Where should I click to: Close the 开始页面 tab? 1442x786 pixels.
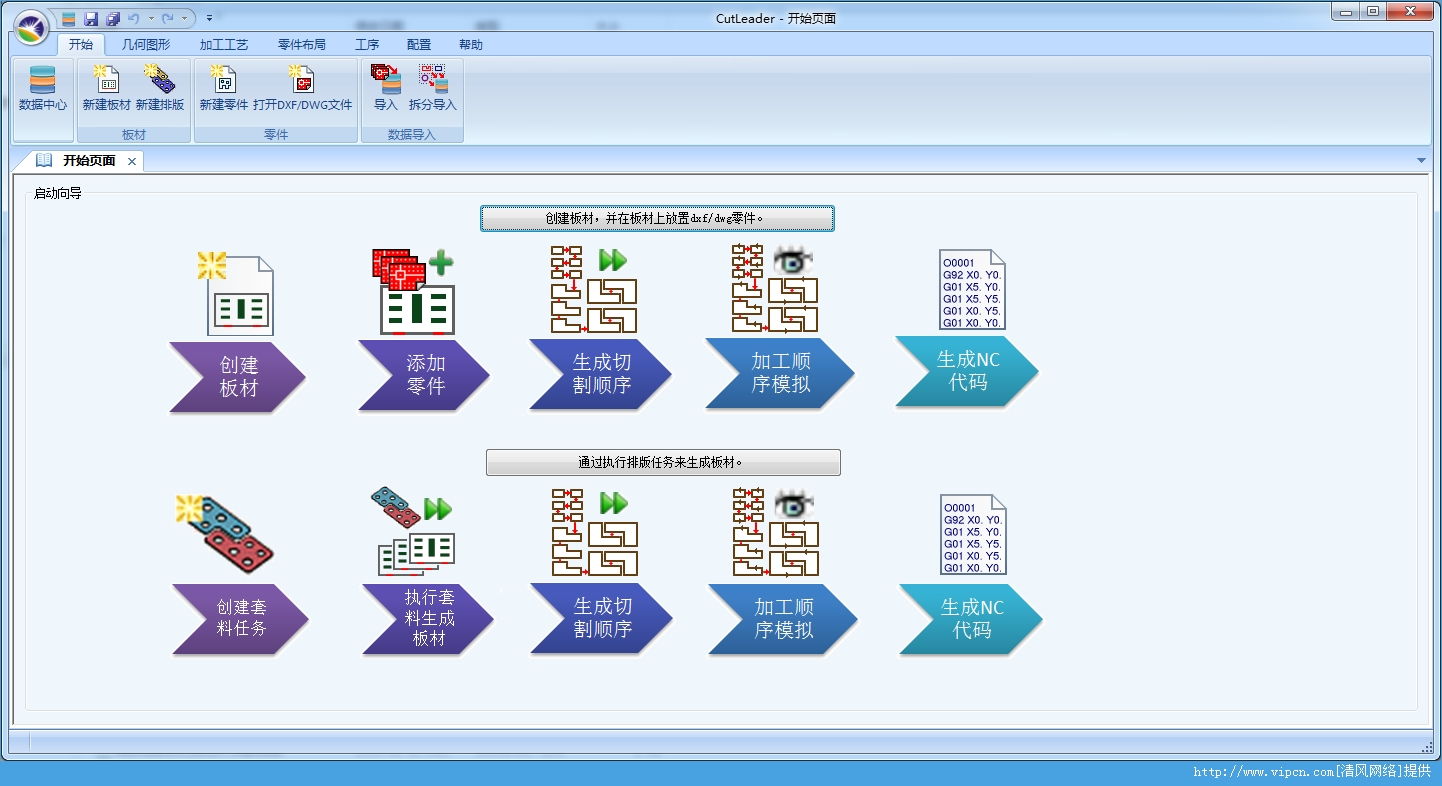coord(133,160)
